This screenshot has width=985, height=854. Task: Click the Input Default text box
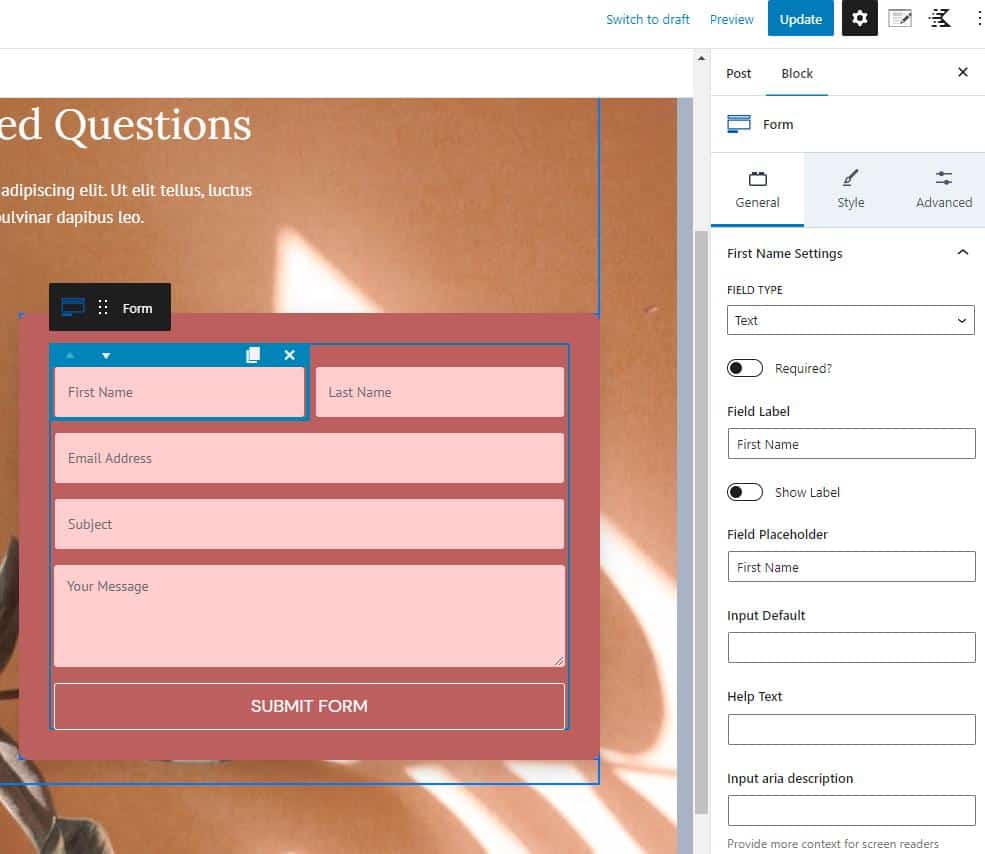851,647
